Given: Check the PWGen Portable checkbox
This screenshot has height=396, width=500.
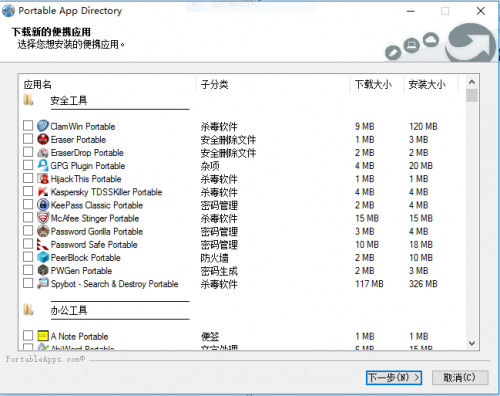Looking at the screenshot, I should coord(28,270).
